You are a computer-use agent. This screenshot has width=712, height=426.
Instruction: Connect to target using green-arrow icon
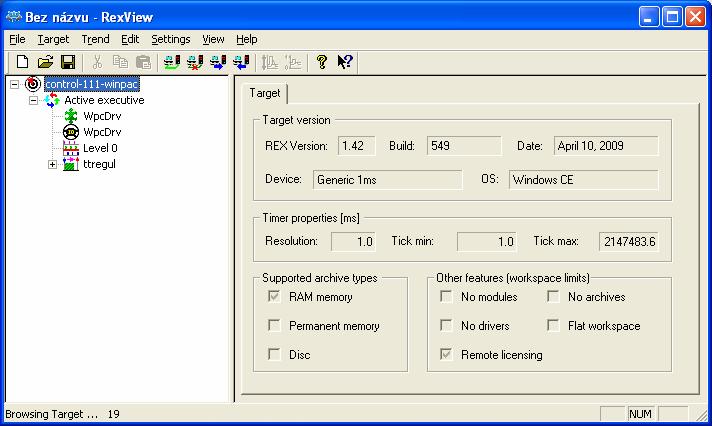pos(172,62)
